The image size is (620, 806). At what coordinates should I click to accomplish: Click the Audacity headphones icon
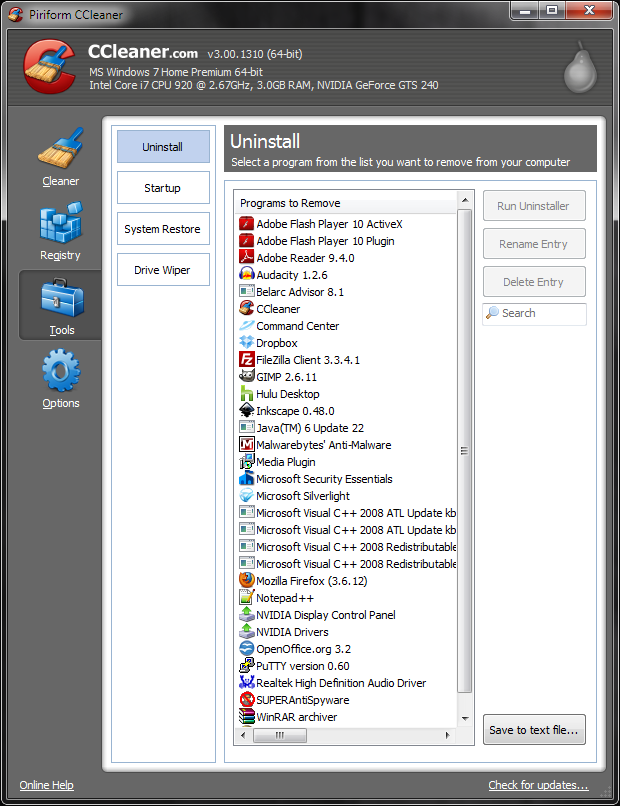247,274
